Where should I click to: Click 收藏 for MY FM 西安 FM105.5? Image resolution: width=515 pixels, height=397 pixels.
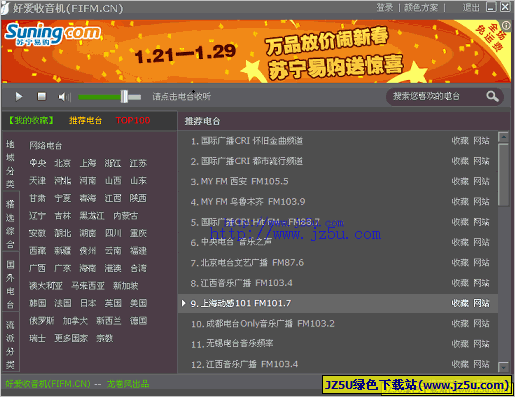460,181
